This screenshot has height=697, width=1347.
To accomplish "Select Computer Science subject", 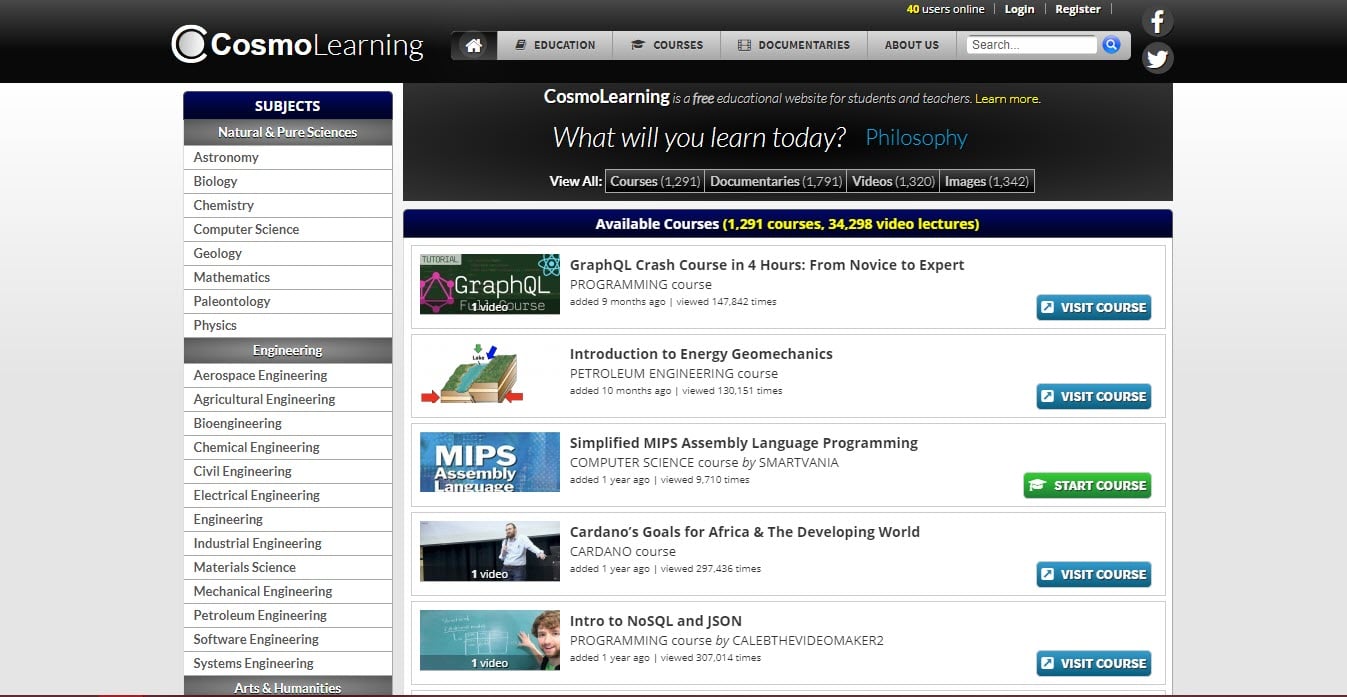I will [x=288, y=229].
